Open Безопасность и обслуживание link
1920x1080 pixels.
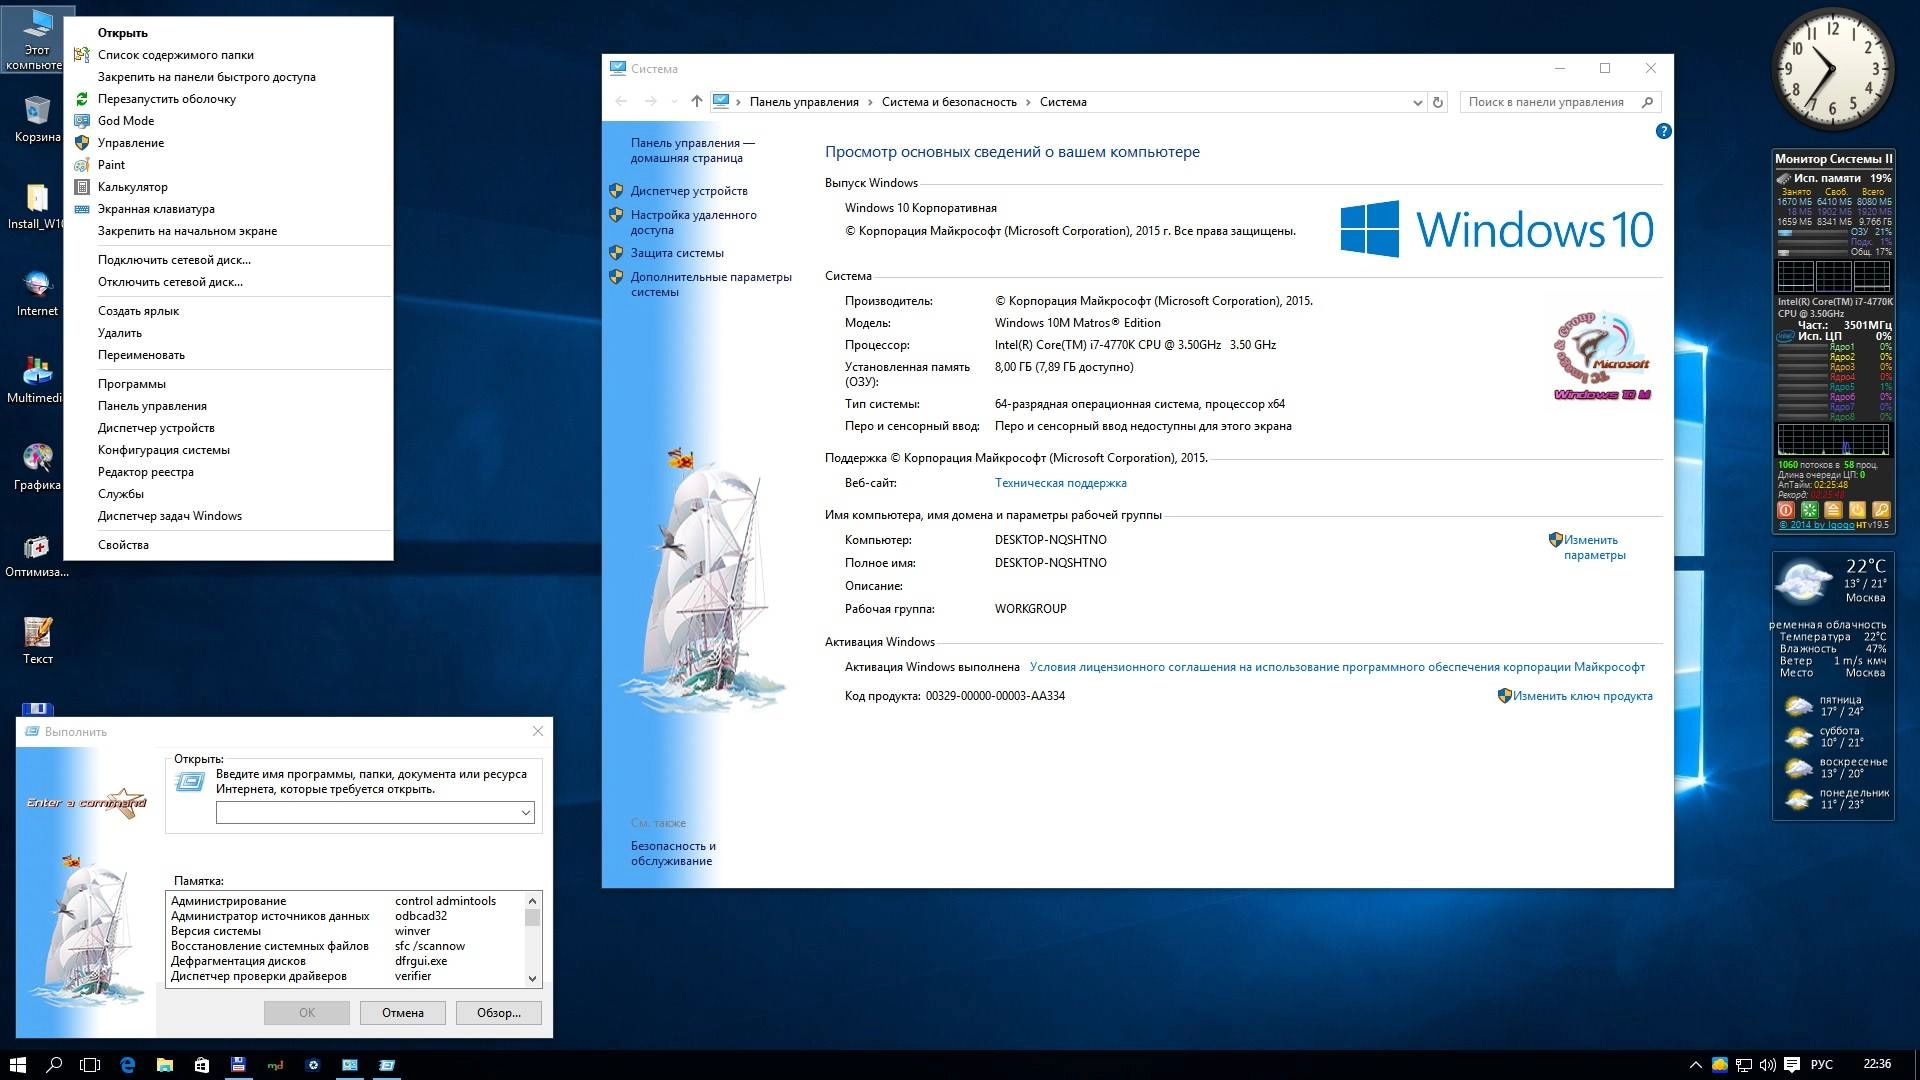click(x=673, y=853)
